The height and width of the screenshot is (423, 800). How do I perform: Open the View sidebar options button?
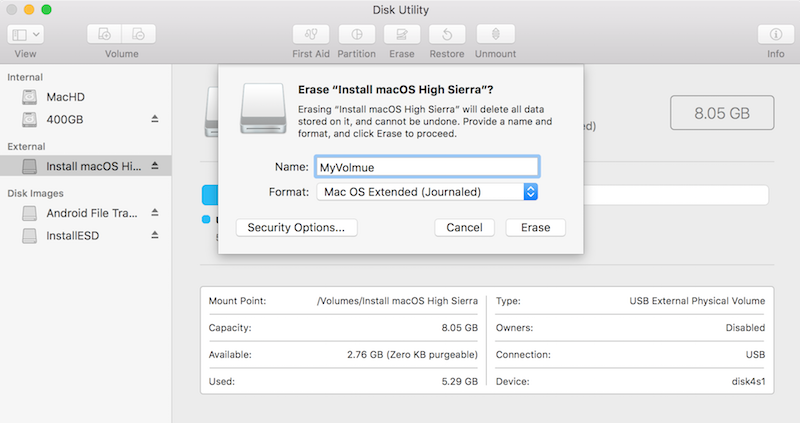(x=26, y=34)
